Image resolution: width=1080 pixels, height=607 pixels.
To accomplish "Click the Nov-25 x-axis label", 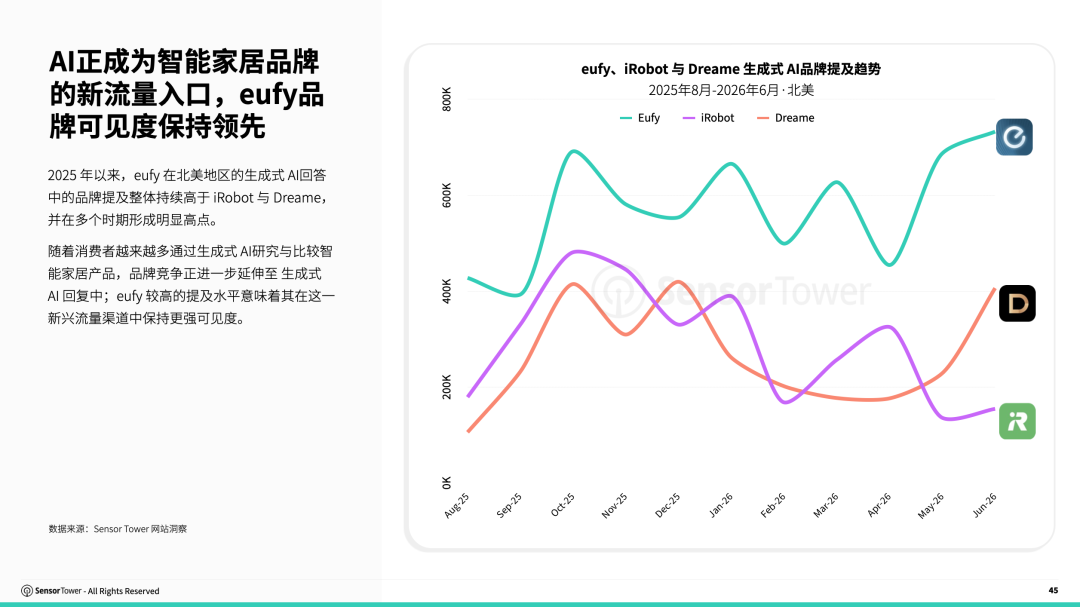I will (x=614, y=505).
